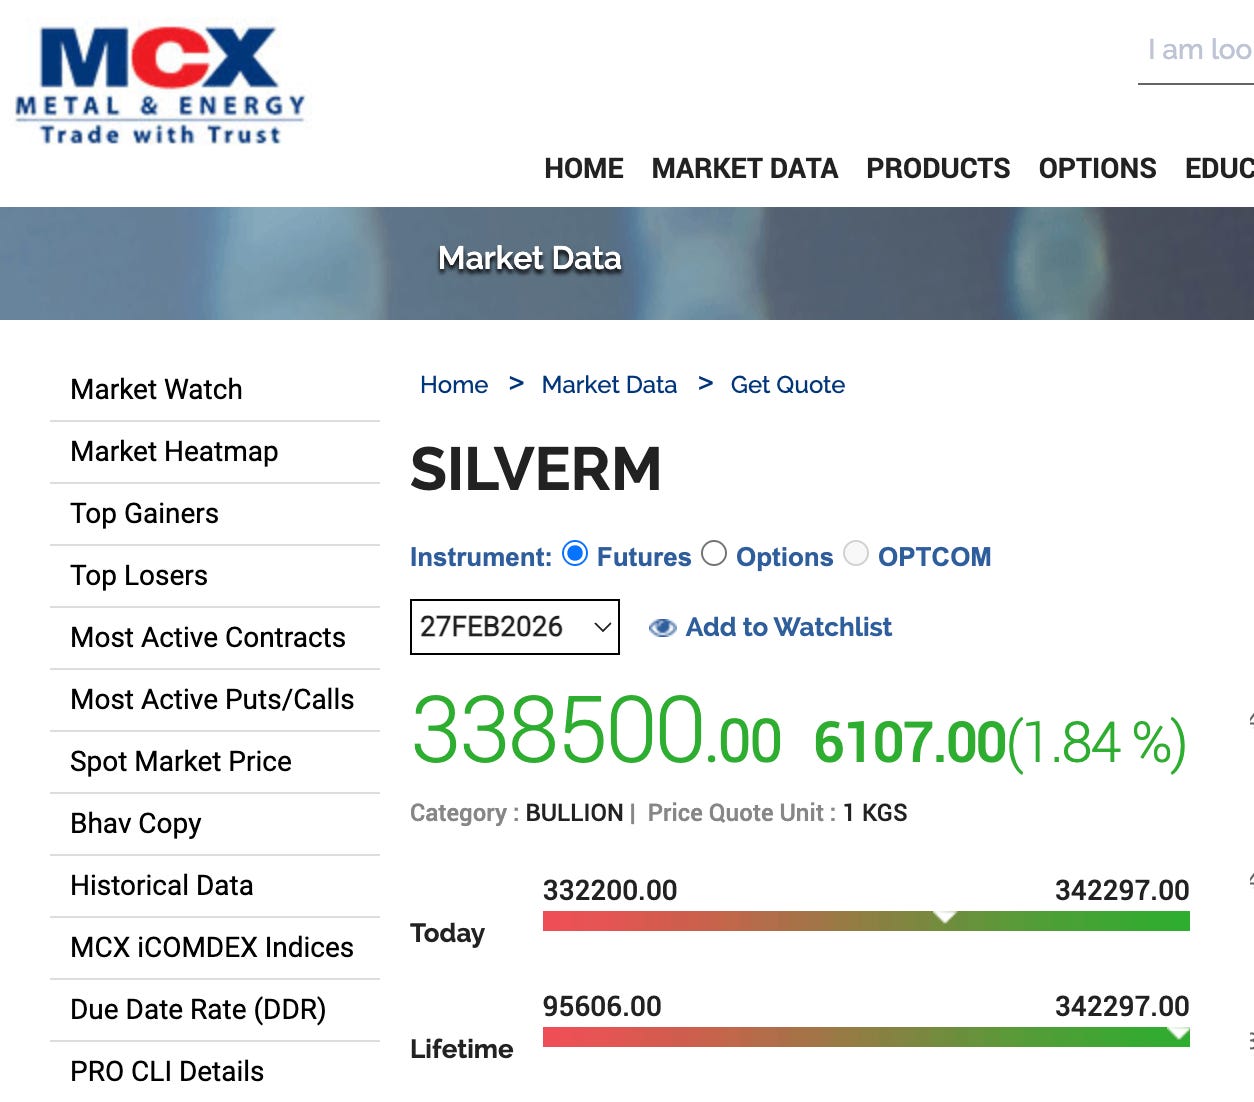The width and height of the screenshot is (1254, 1102).
Task: Click the Price Quote Unit 1 KGS text
Action: 777,813
